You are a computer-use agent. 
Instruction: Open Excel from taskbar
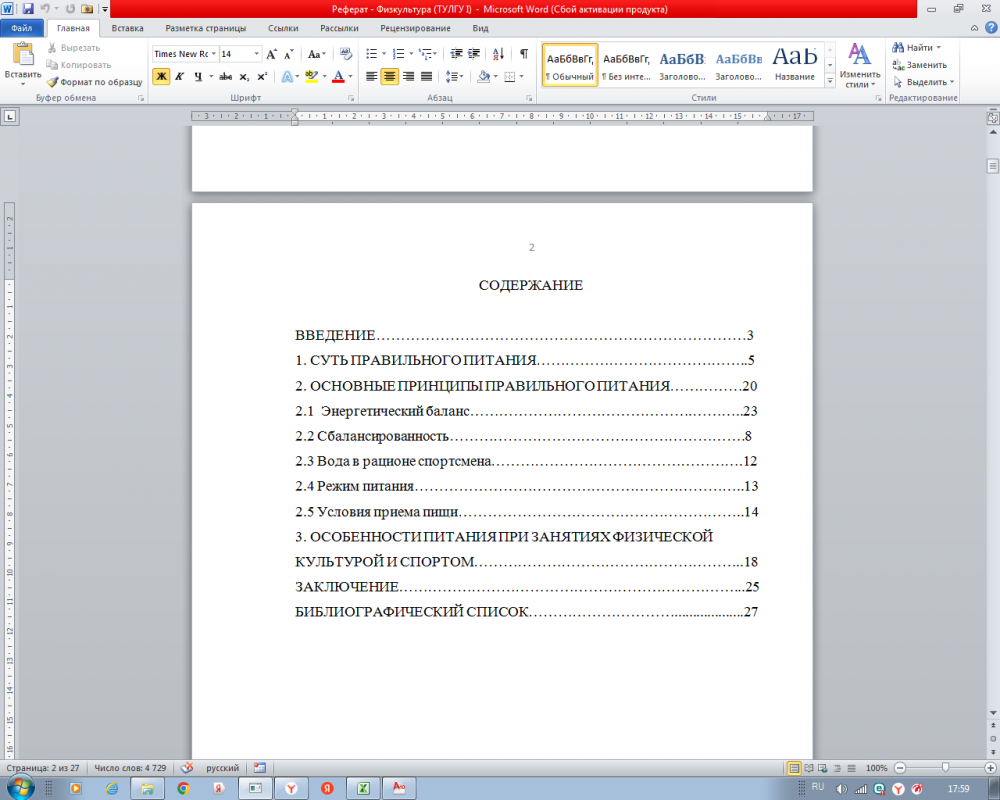point(363,789)
